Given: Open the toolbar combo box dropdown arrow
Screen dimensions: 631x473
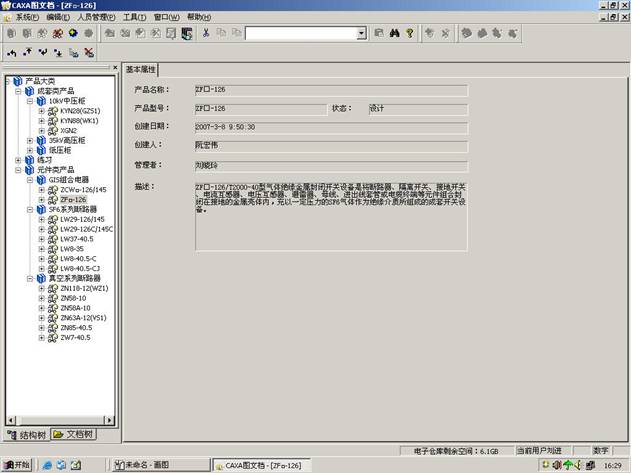Looking at the screenshot, I should (x=362, y=33).
